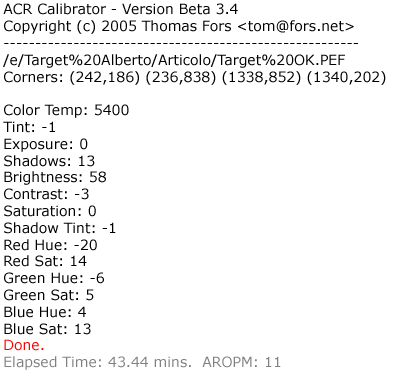Click the Contrast: -3 line

pos(46,194)
